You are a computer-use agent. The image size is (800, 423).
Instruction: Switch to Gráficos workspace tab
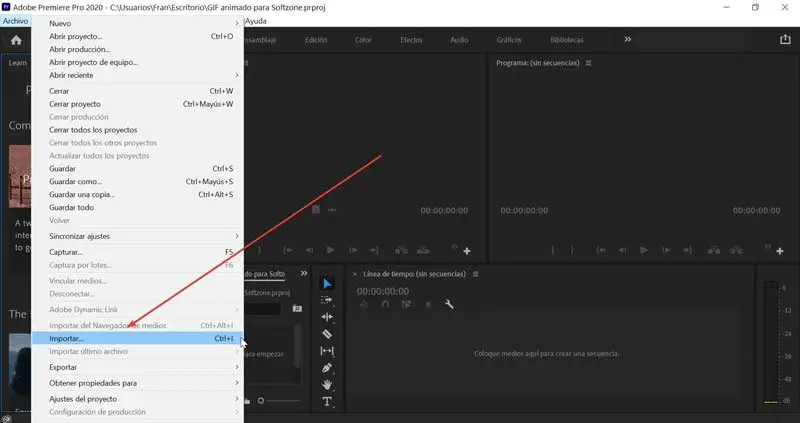pyautogui.click(x=509, y=40)
